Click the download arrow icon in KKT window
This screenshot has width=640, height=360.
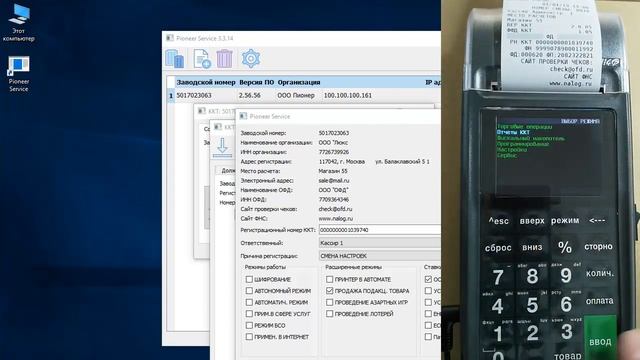pyautogui.click(x=222, y=148)
